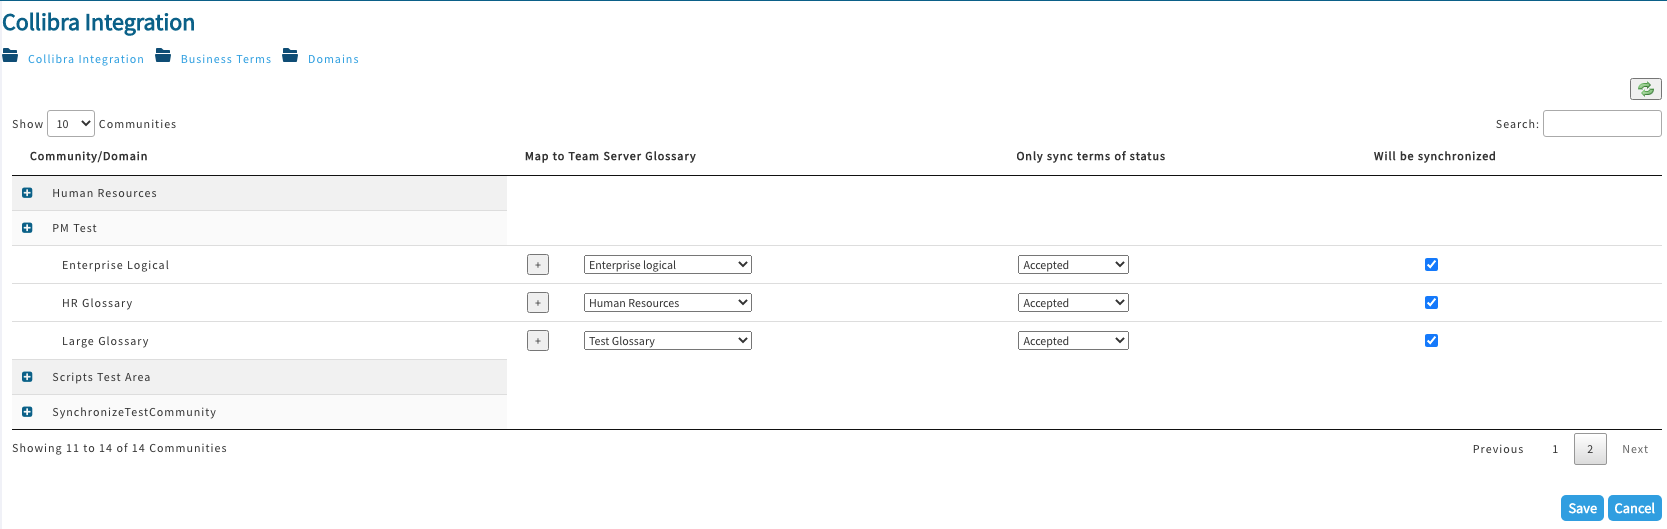Uncheck synchronize checkbox for Enterprise Logical
Image resolution: width=1667 pixels, height=529 pixels.
tap(1431, 265)
